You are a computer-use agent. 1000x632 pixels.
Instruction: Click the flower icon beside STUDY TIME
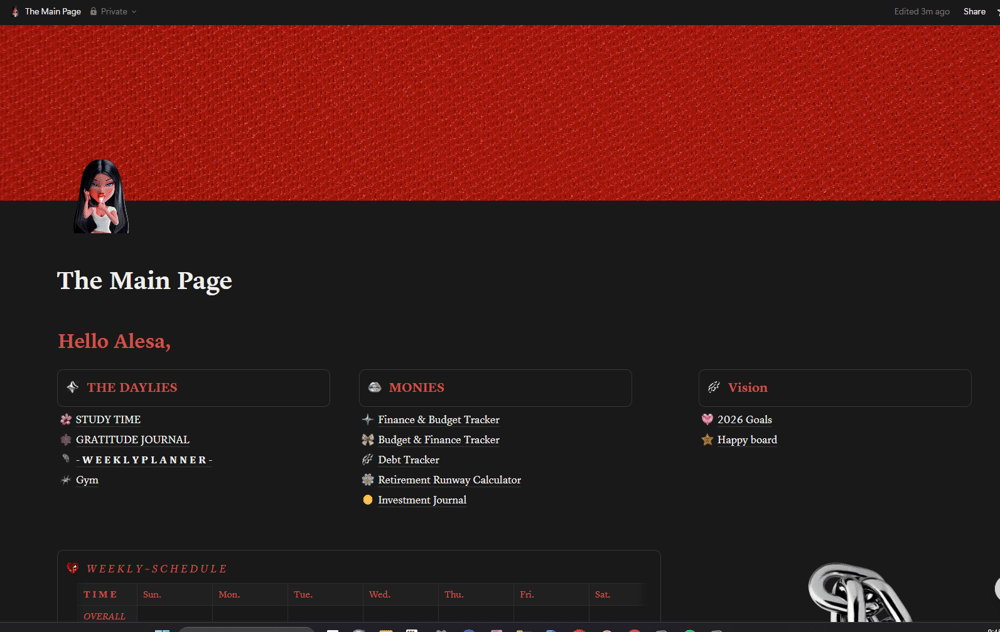65,419
